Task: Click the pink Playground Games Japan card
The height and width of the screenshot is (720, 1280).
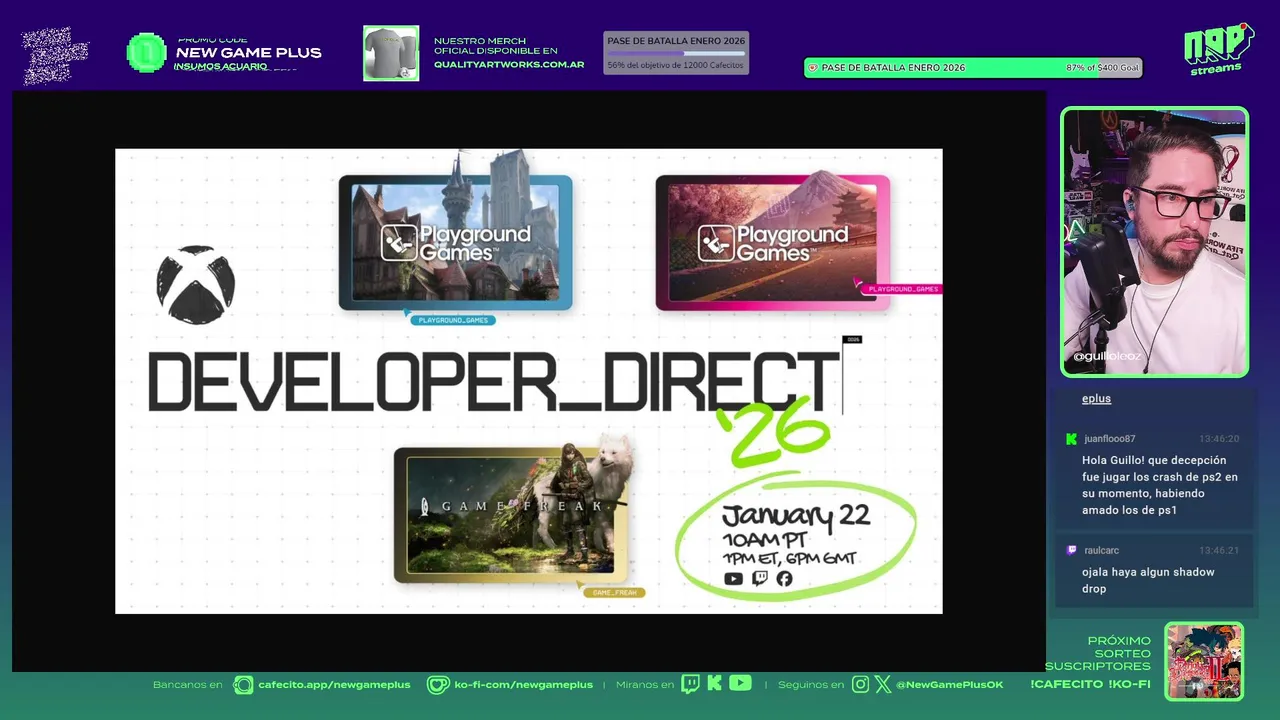Action: [772, 242]
